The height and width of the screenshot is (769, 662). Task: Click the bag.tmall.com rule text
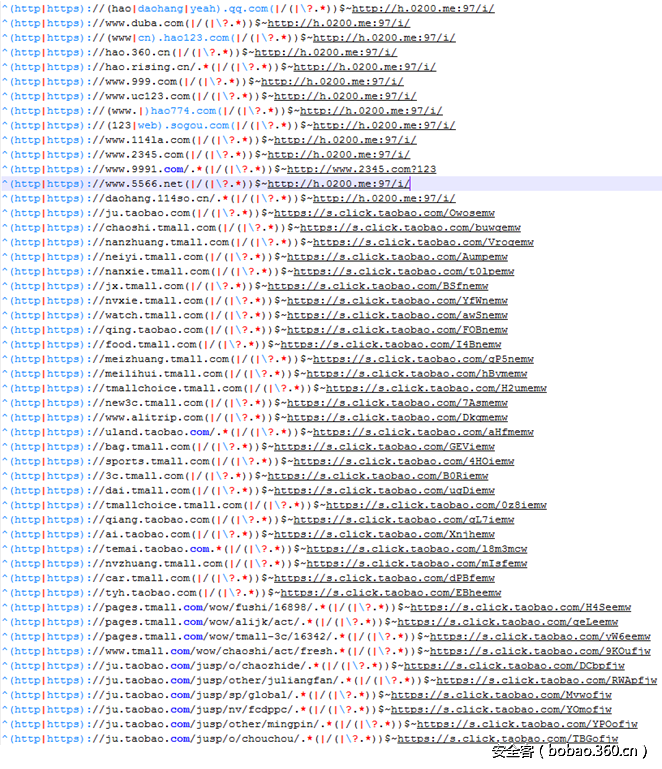(x=148, y=447)
